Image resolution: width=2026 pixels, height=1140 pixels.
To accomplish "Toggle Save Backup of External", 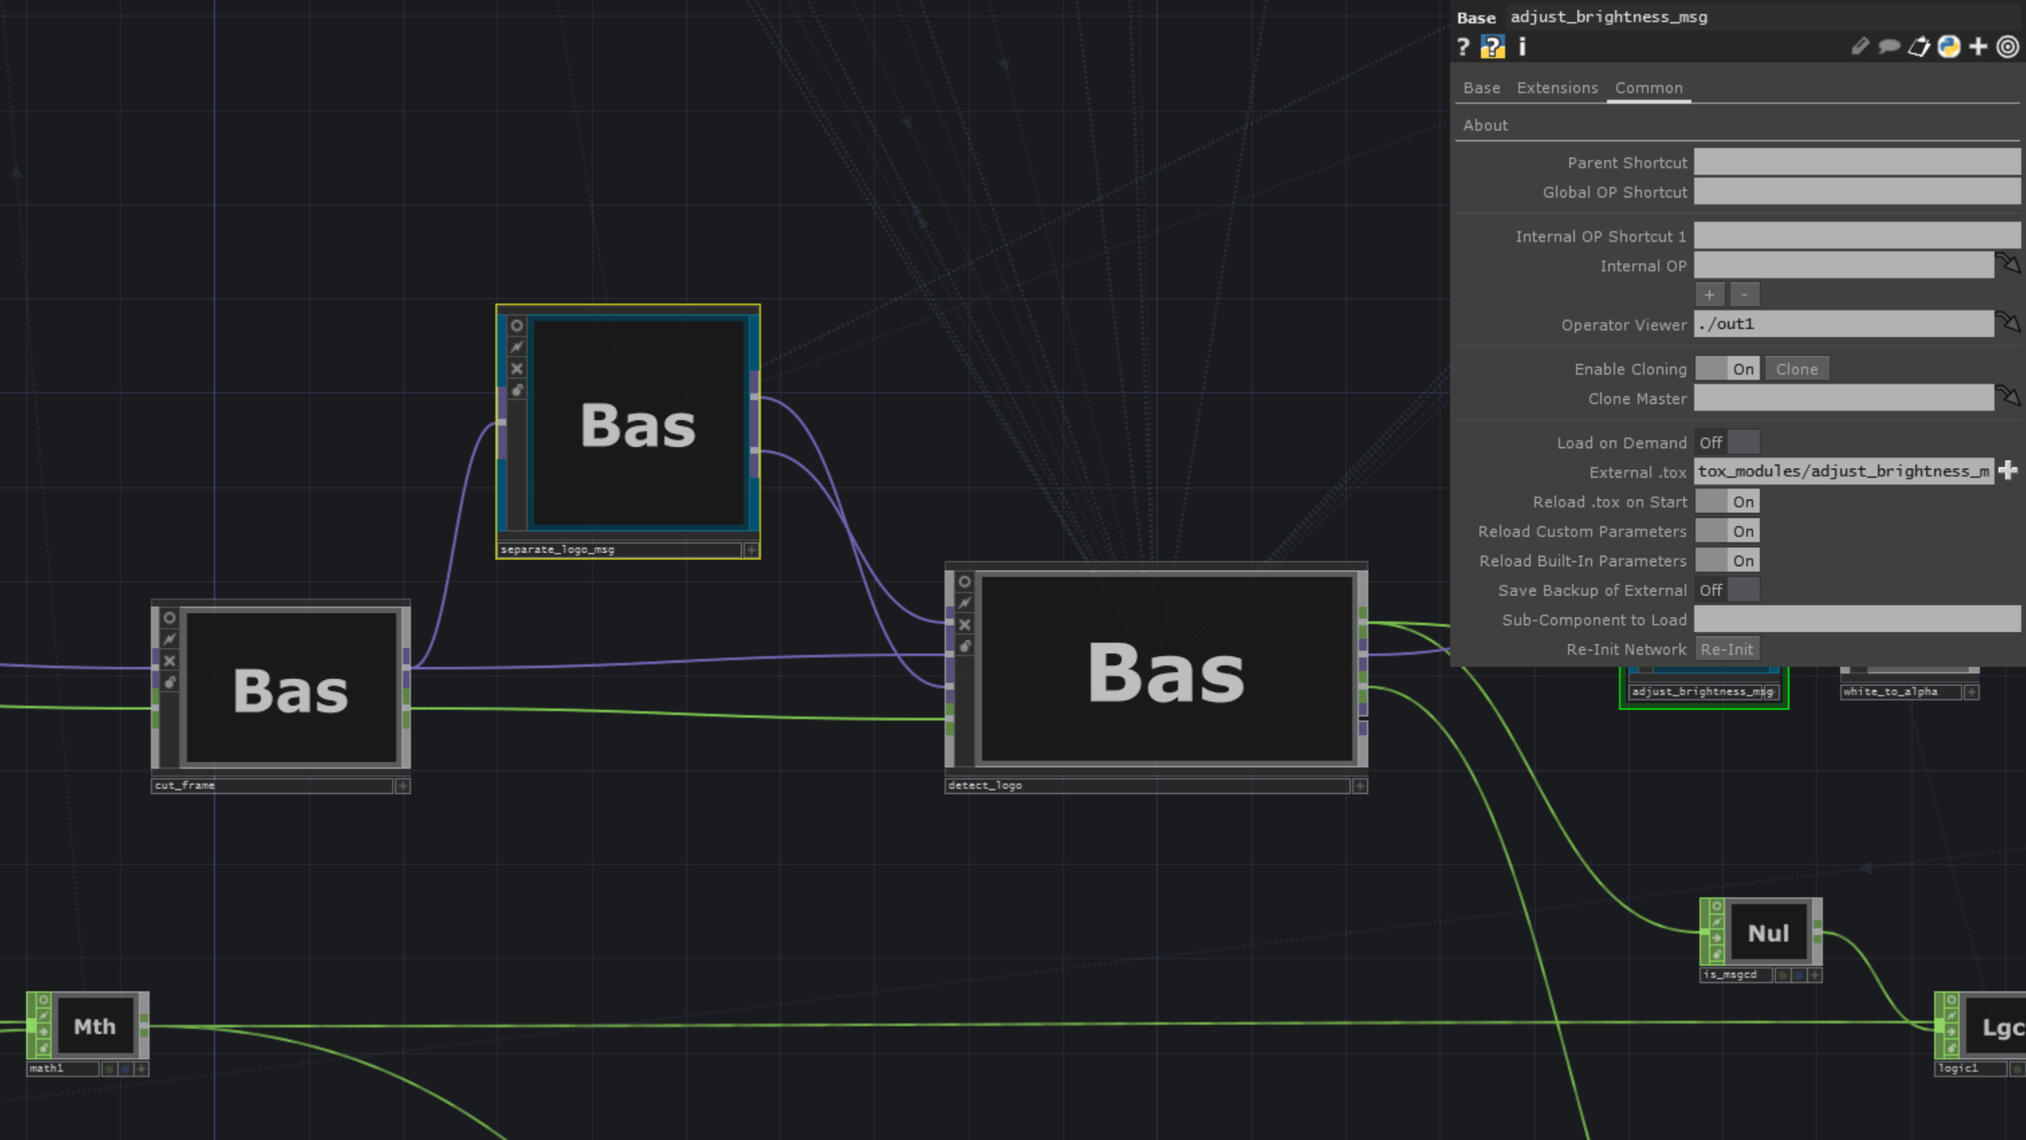I will (1727, 591).
